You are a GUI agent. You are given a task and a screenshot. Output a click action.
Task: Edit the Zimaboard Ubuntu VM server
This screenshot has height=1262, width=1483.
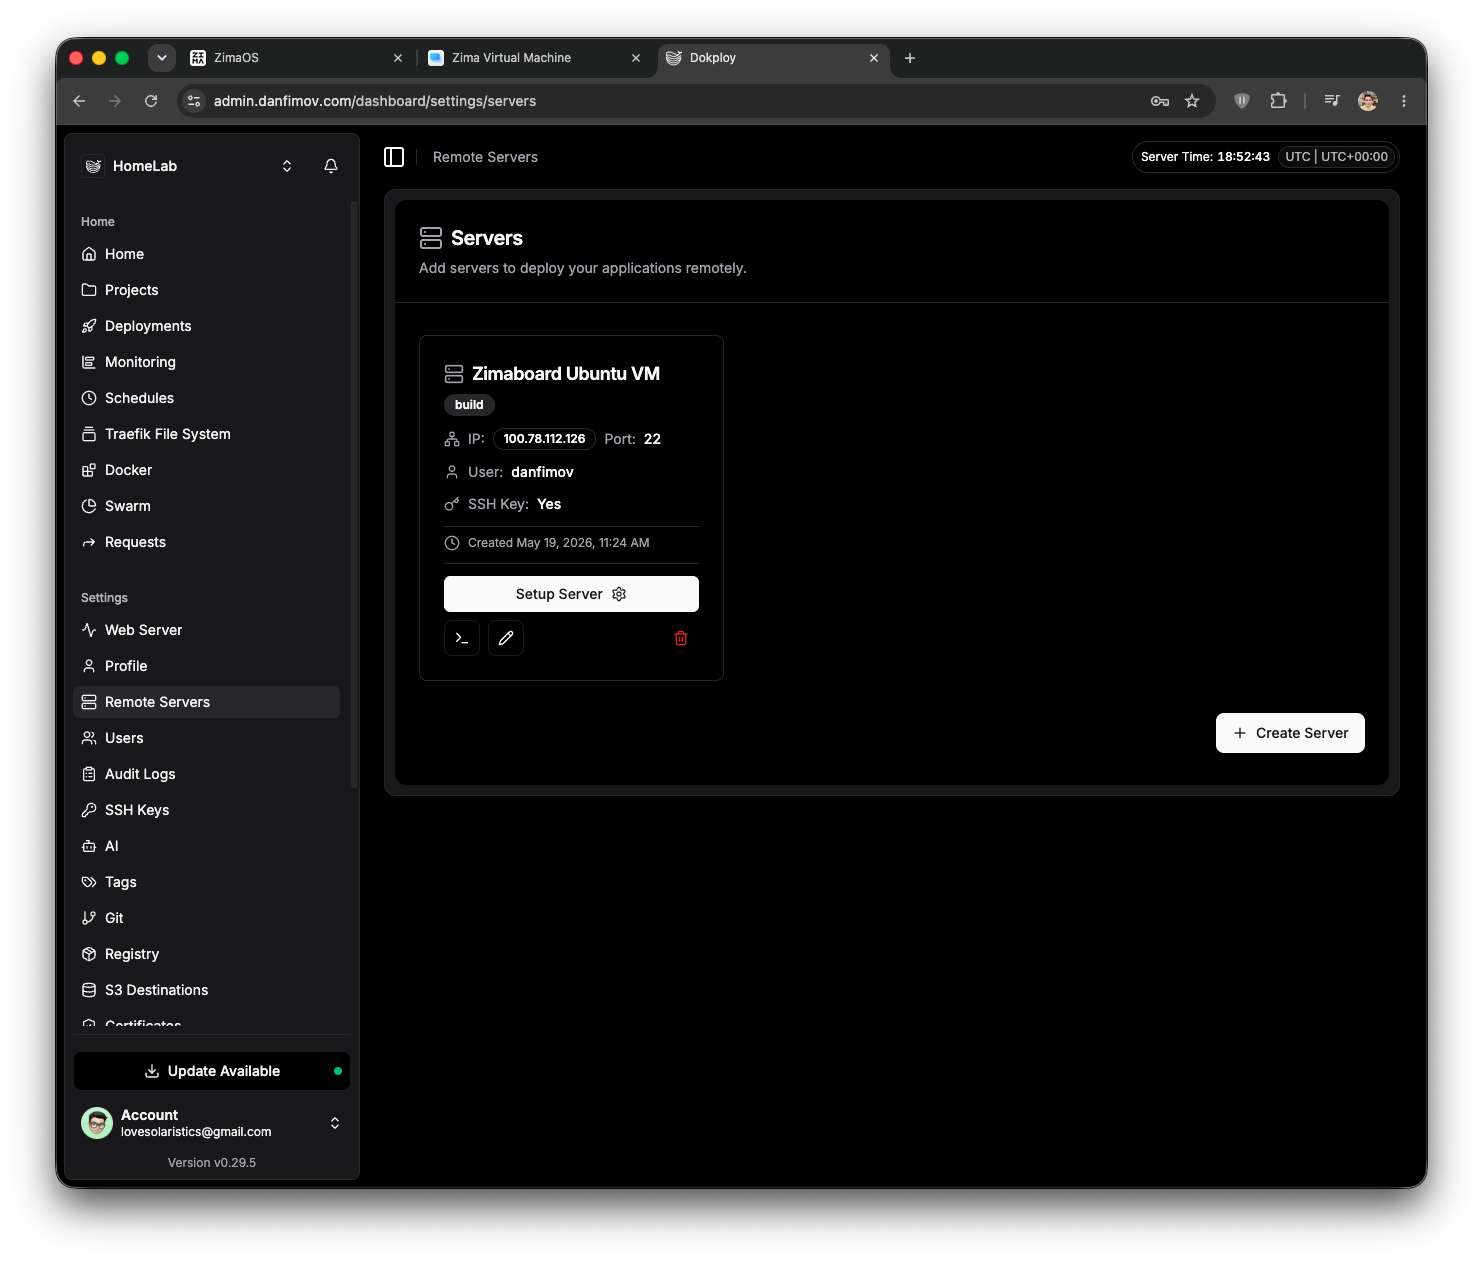[x=506, y=638]
